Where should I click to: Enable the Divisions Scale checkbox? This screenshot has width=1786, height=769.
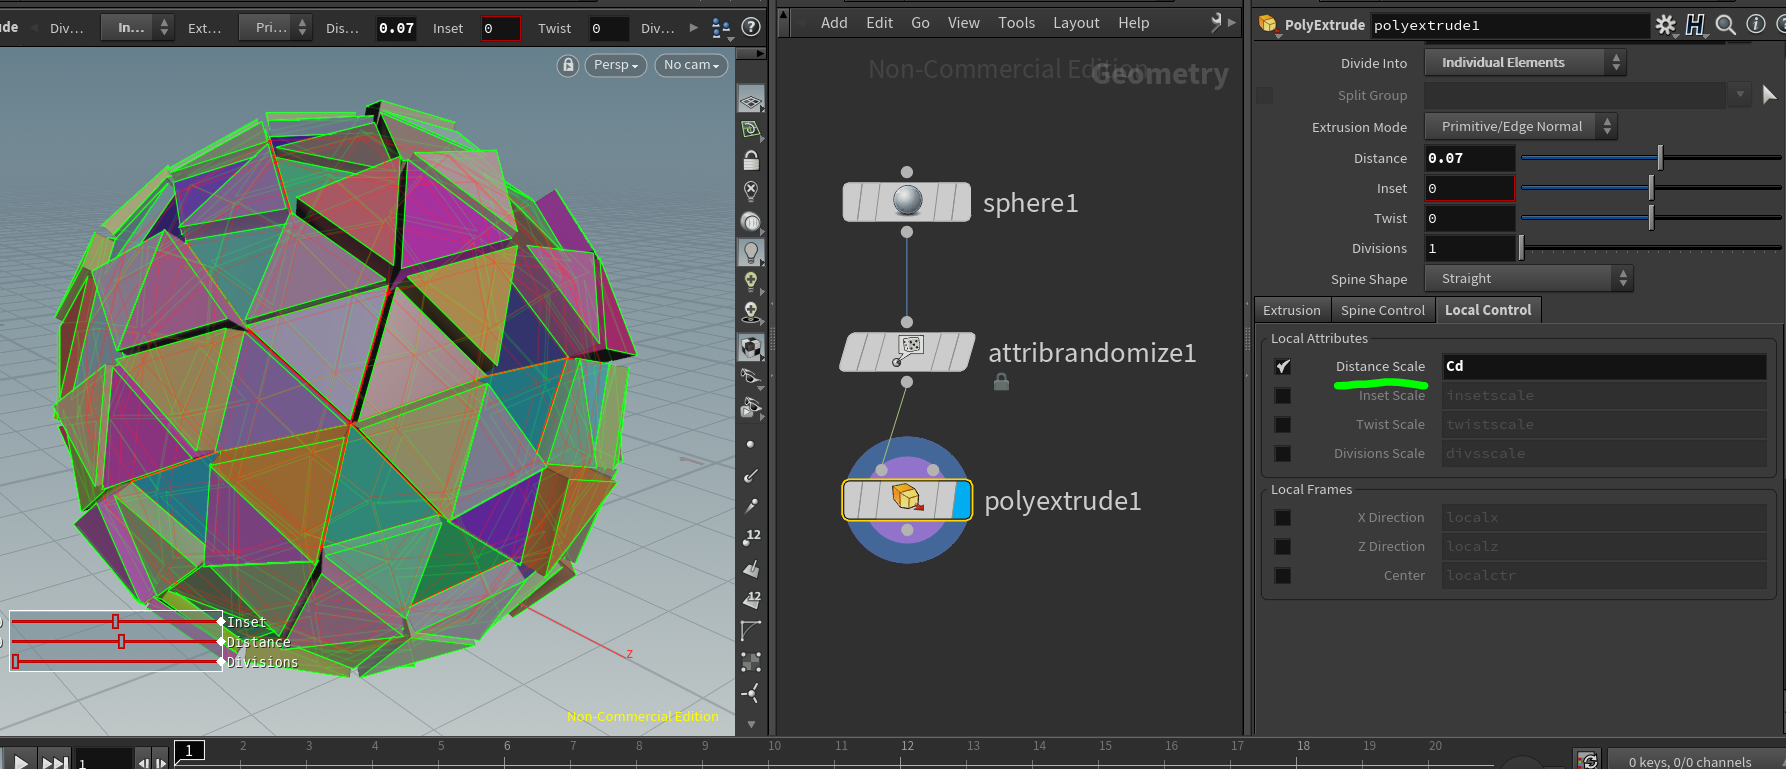(1283, 454)
